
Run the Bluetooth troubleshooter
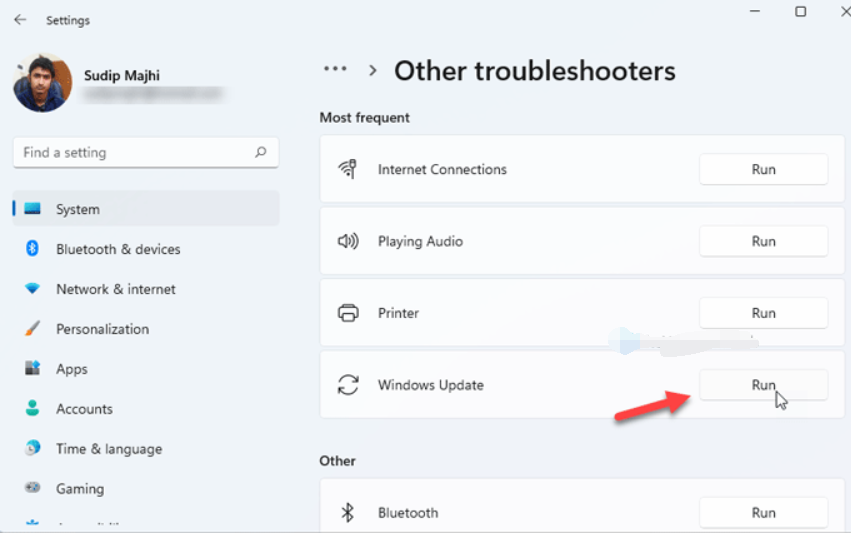[763, 513]
